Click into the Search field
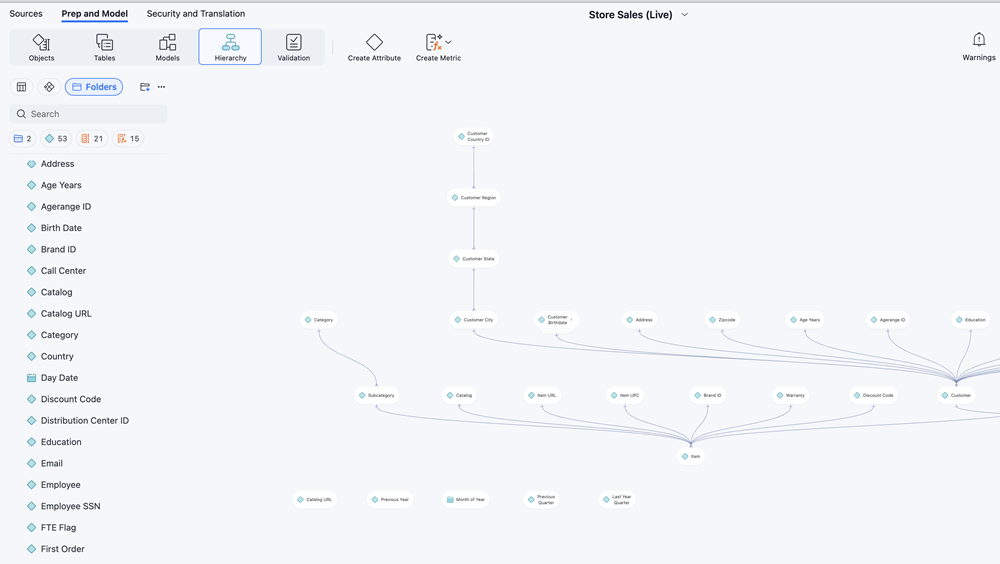This screenshot has height=564, width=1000. coord(88,114)
